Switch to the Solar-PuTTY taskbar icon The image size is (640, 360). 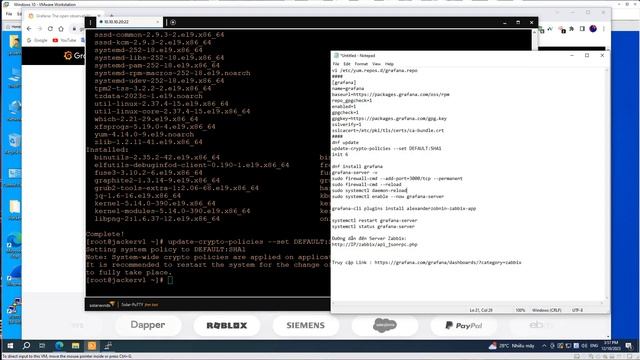point(92,346)
